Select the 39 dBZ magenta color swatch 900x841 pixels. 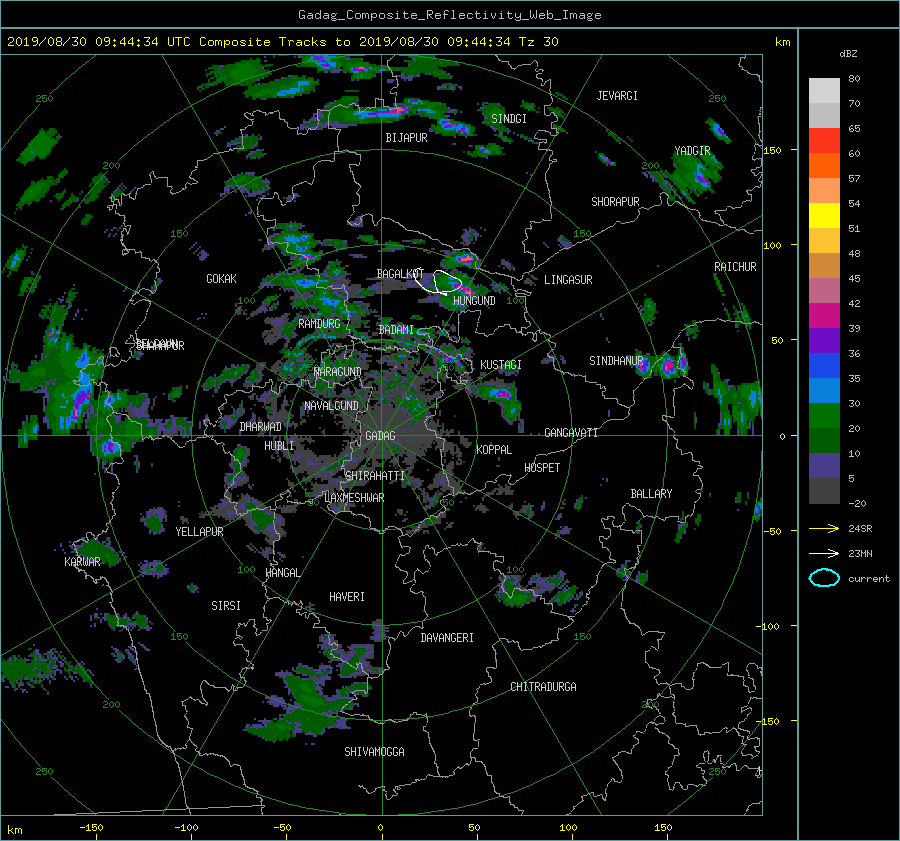point(824,316)
